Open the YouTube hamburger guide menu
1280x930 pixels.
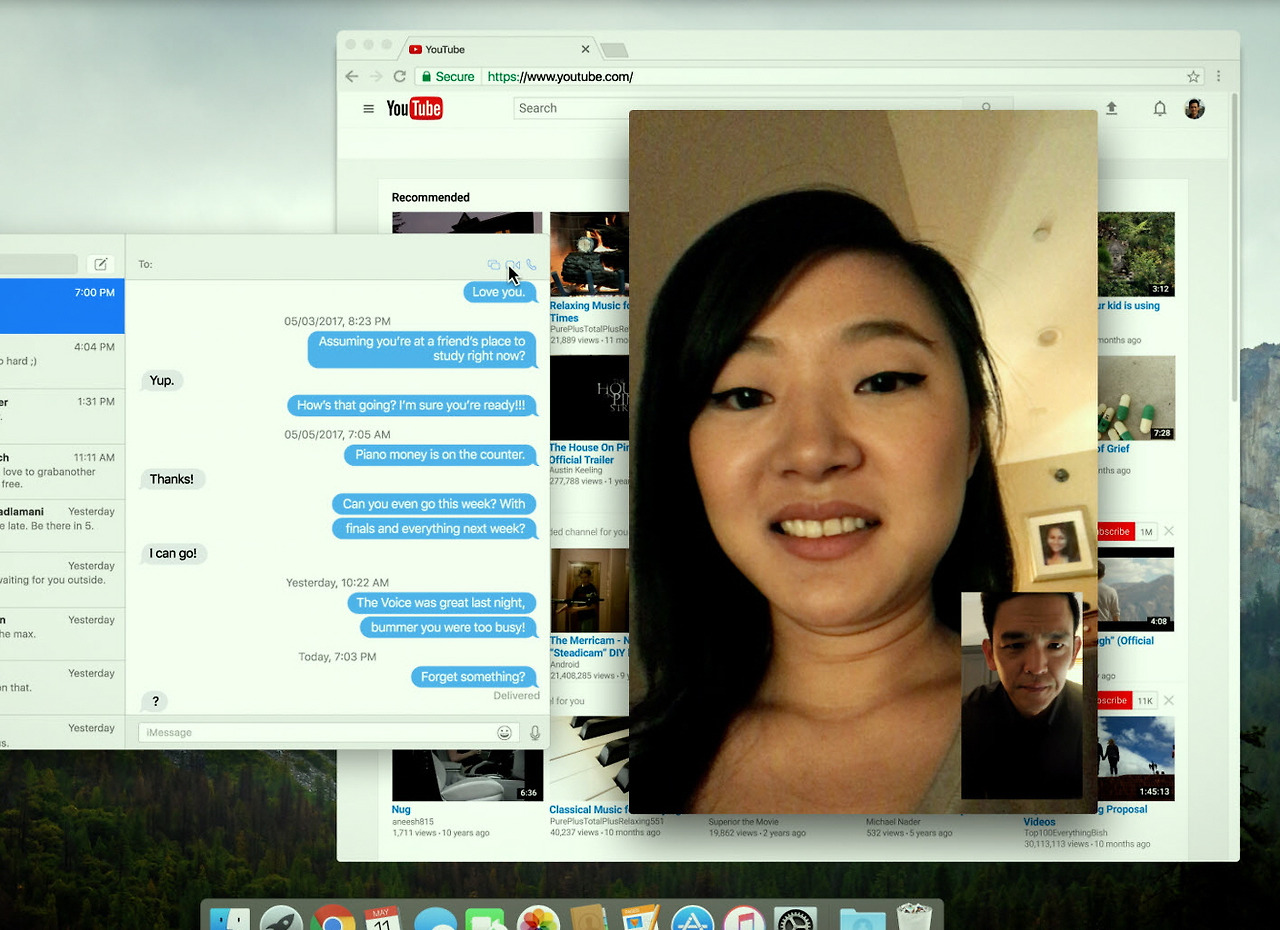point(368,109)
